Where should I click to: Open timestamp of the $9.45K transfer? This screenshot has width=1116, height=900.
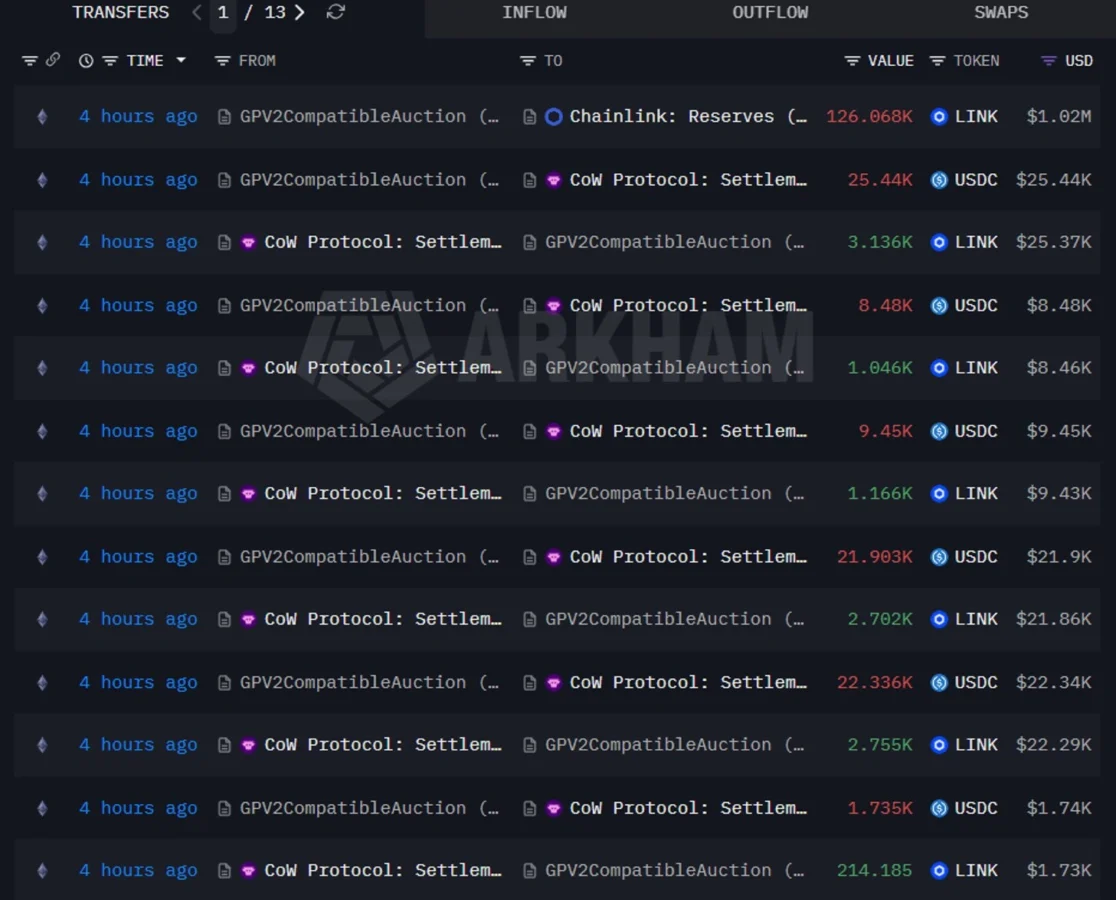138,431
